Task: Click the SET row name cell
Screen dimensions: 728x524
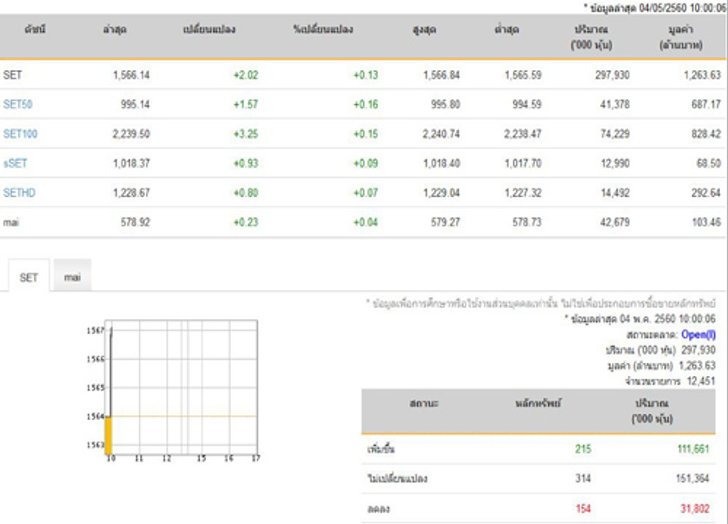Action: click(13, 75)
